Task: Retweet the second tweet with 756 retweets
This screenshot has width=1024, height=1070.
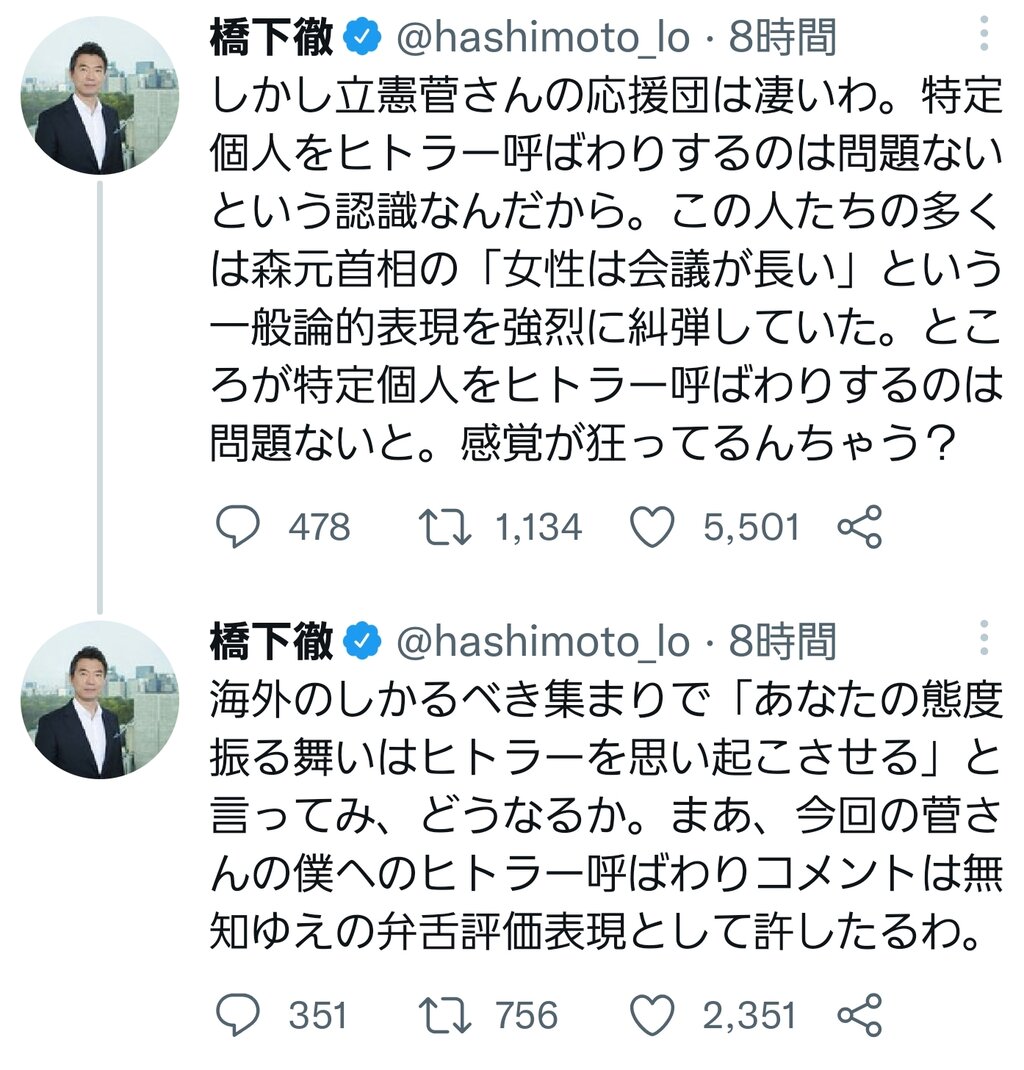Action: [444, 1015]
